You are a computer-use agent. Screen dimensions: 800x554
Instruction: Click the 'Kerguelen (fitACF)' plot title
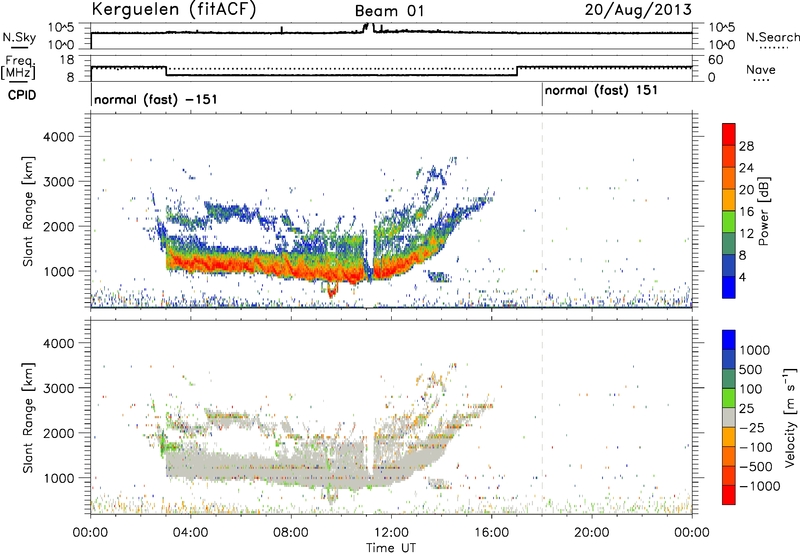173,9
